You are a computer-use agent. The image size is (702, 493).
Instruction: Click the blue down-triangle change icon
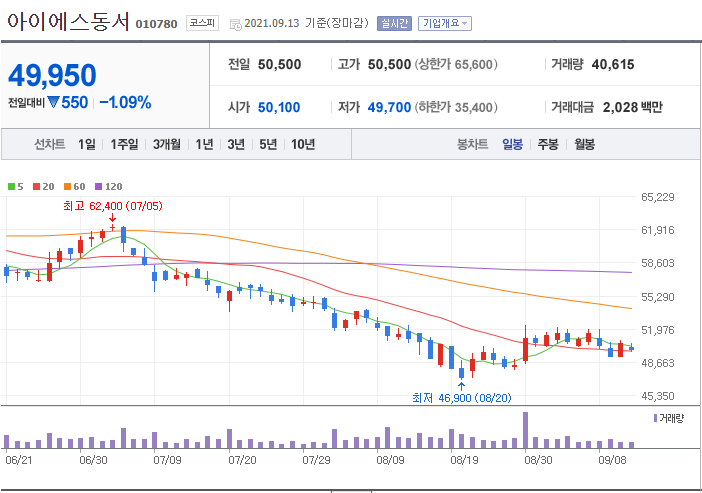(53, 103)
